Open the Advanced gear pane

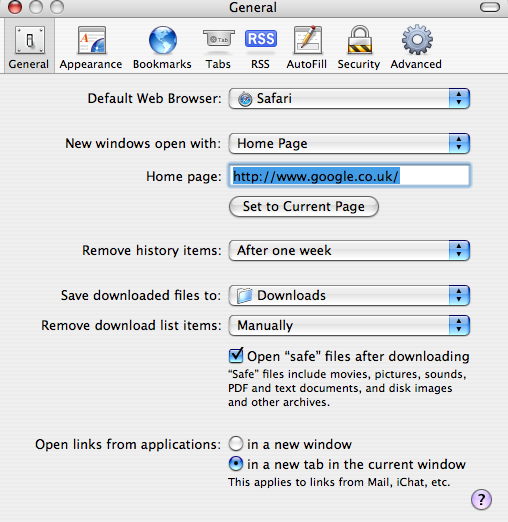tap(416, 47)
